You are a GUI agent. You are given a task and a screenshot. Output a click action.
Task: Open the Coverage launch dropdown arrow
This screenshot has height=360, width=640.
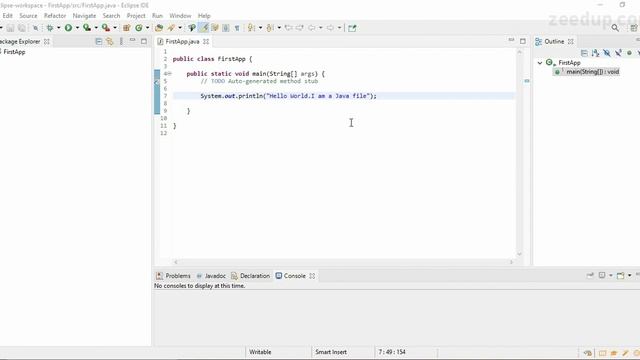tap(96, 28)
